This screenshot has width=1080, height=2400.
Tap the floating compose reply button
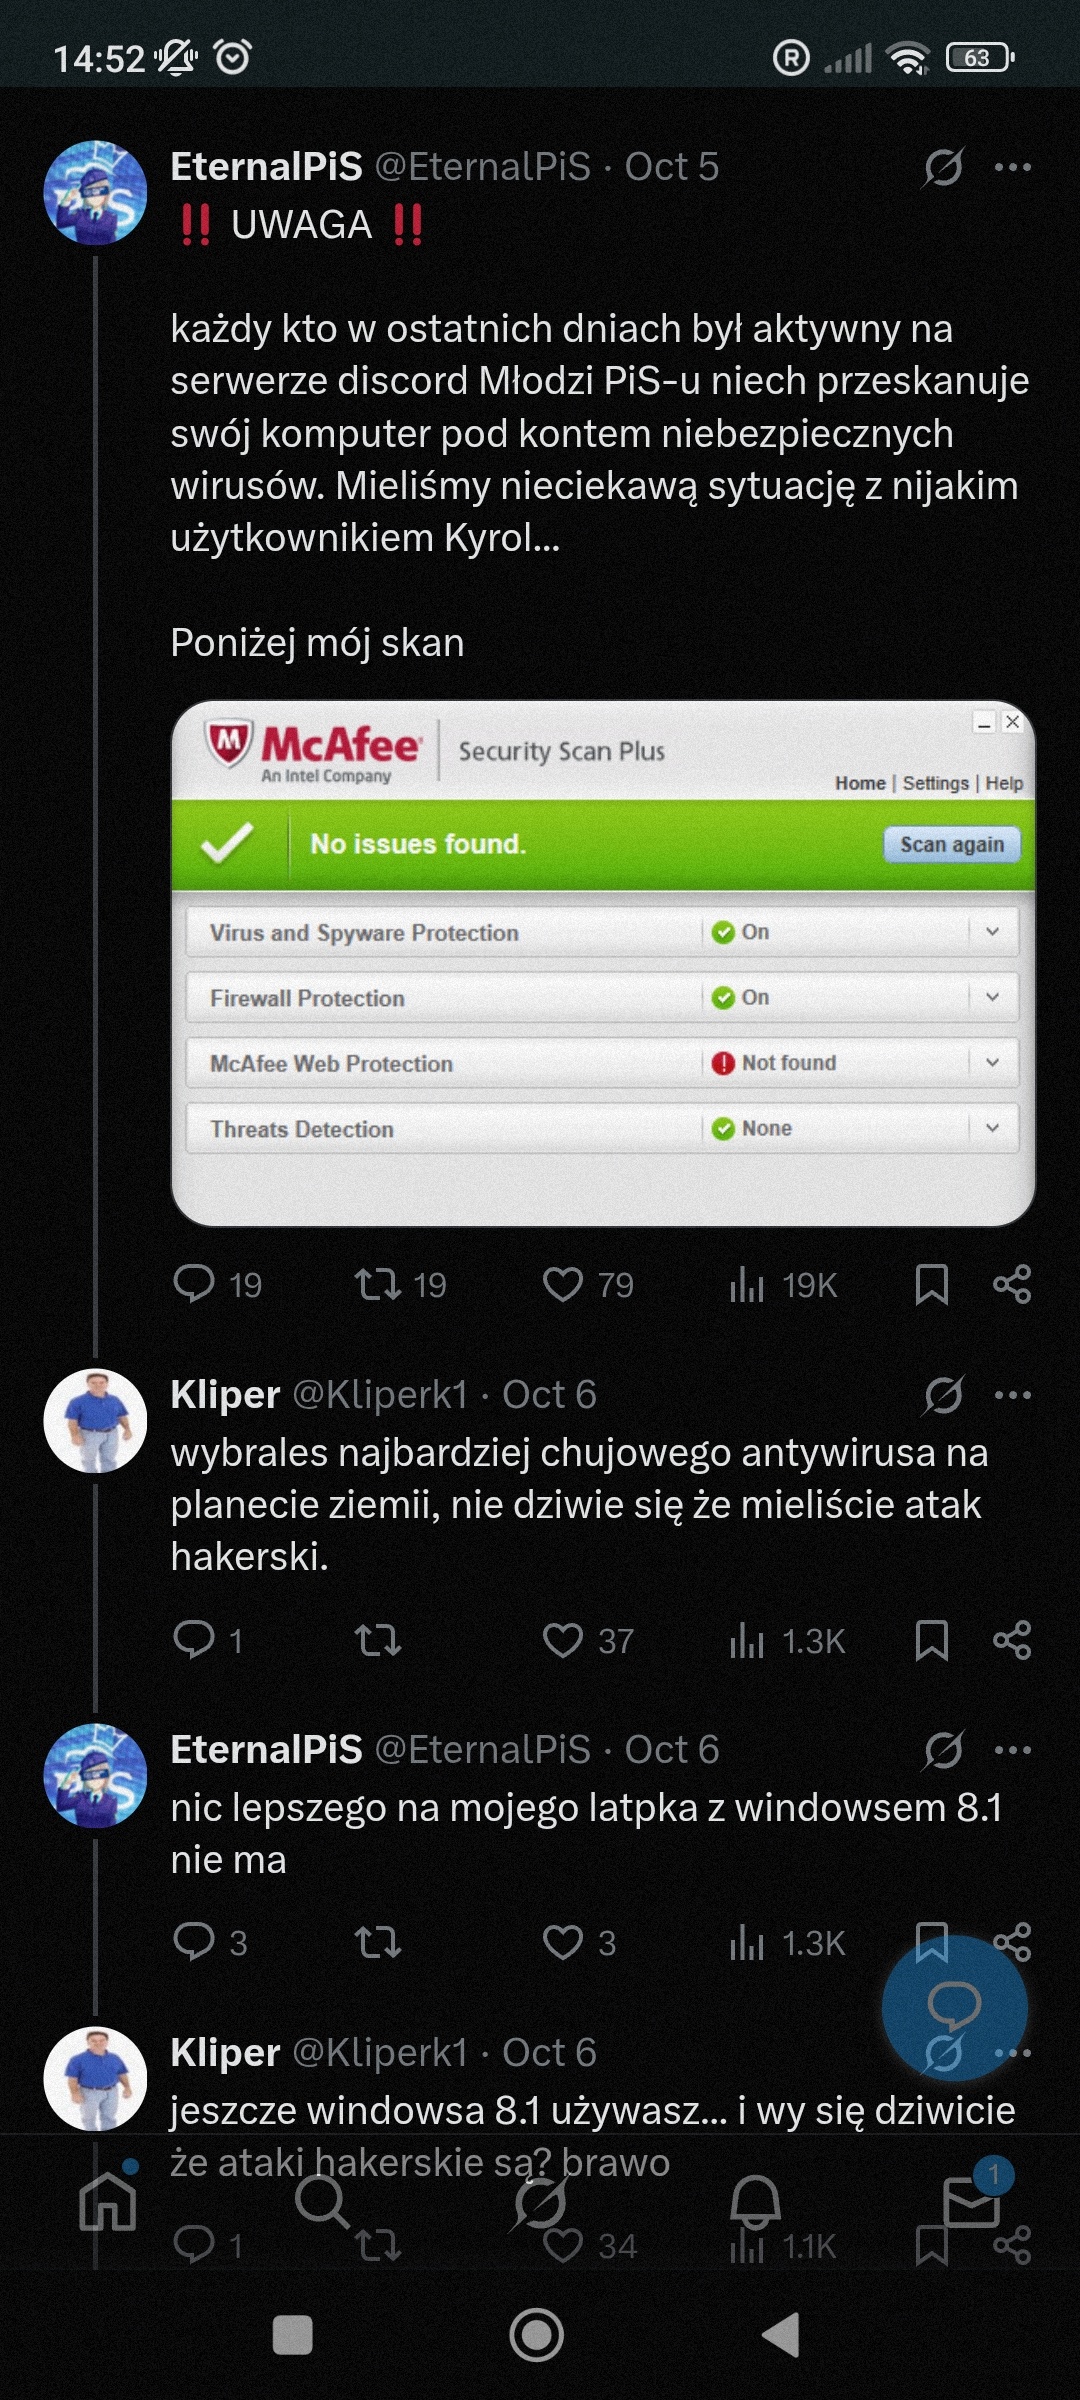pyautogui.click(x=954, y=2008)
